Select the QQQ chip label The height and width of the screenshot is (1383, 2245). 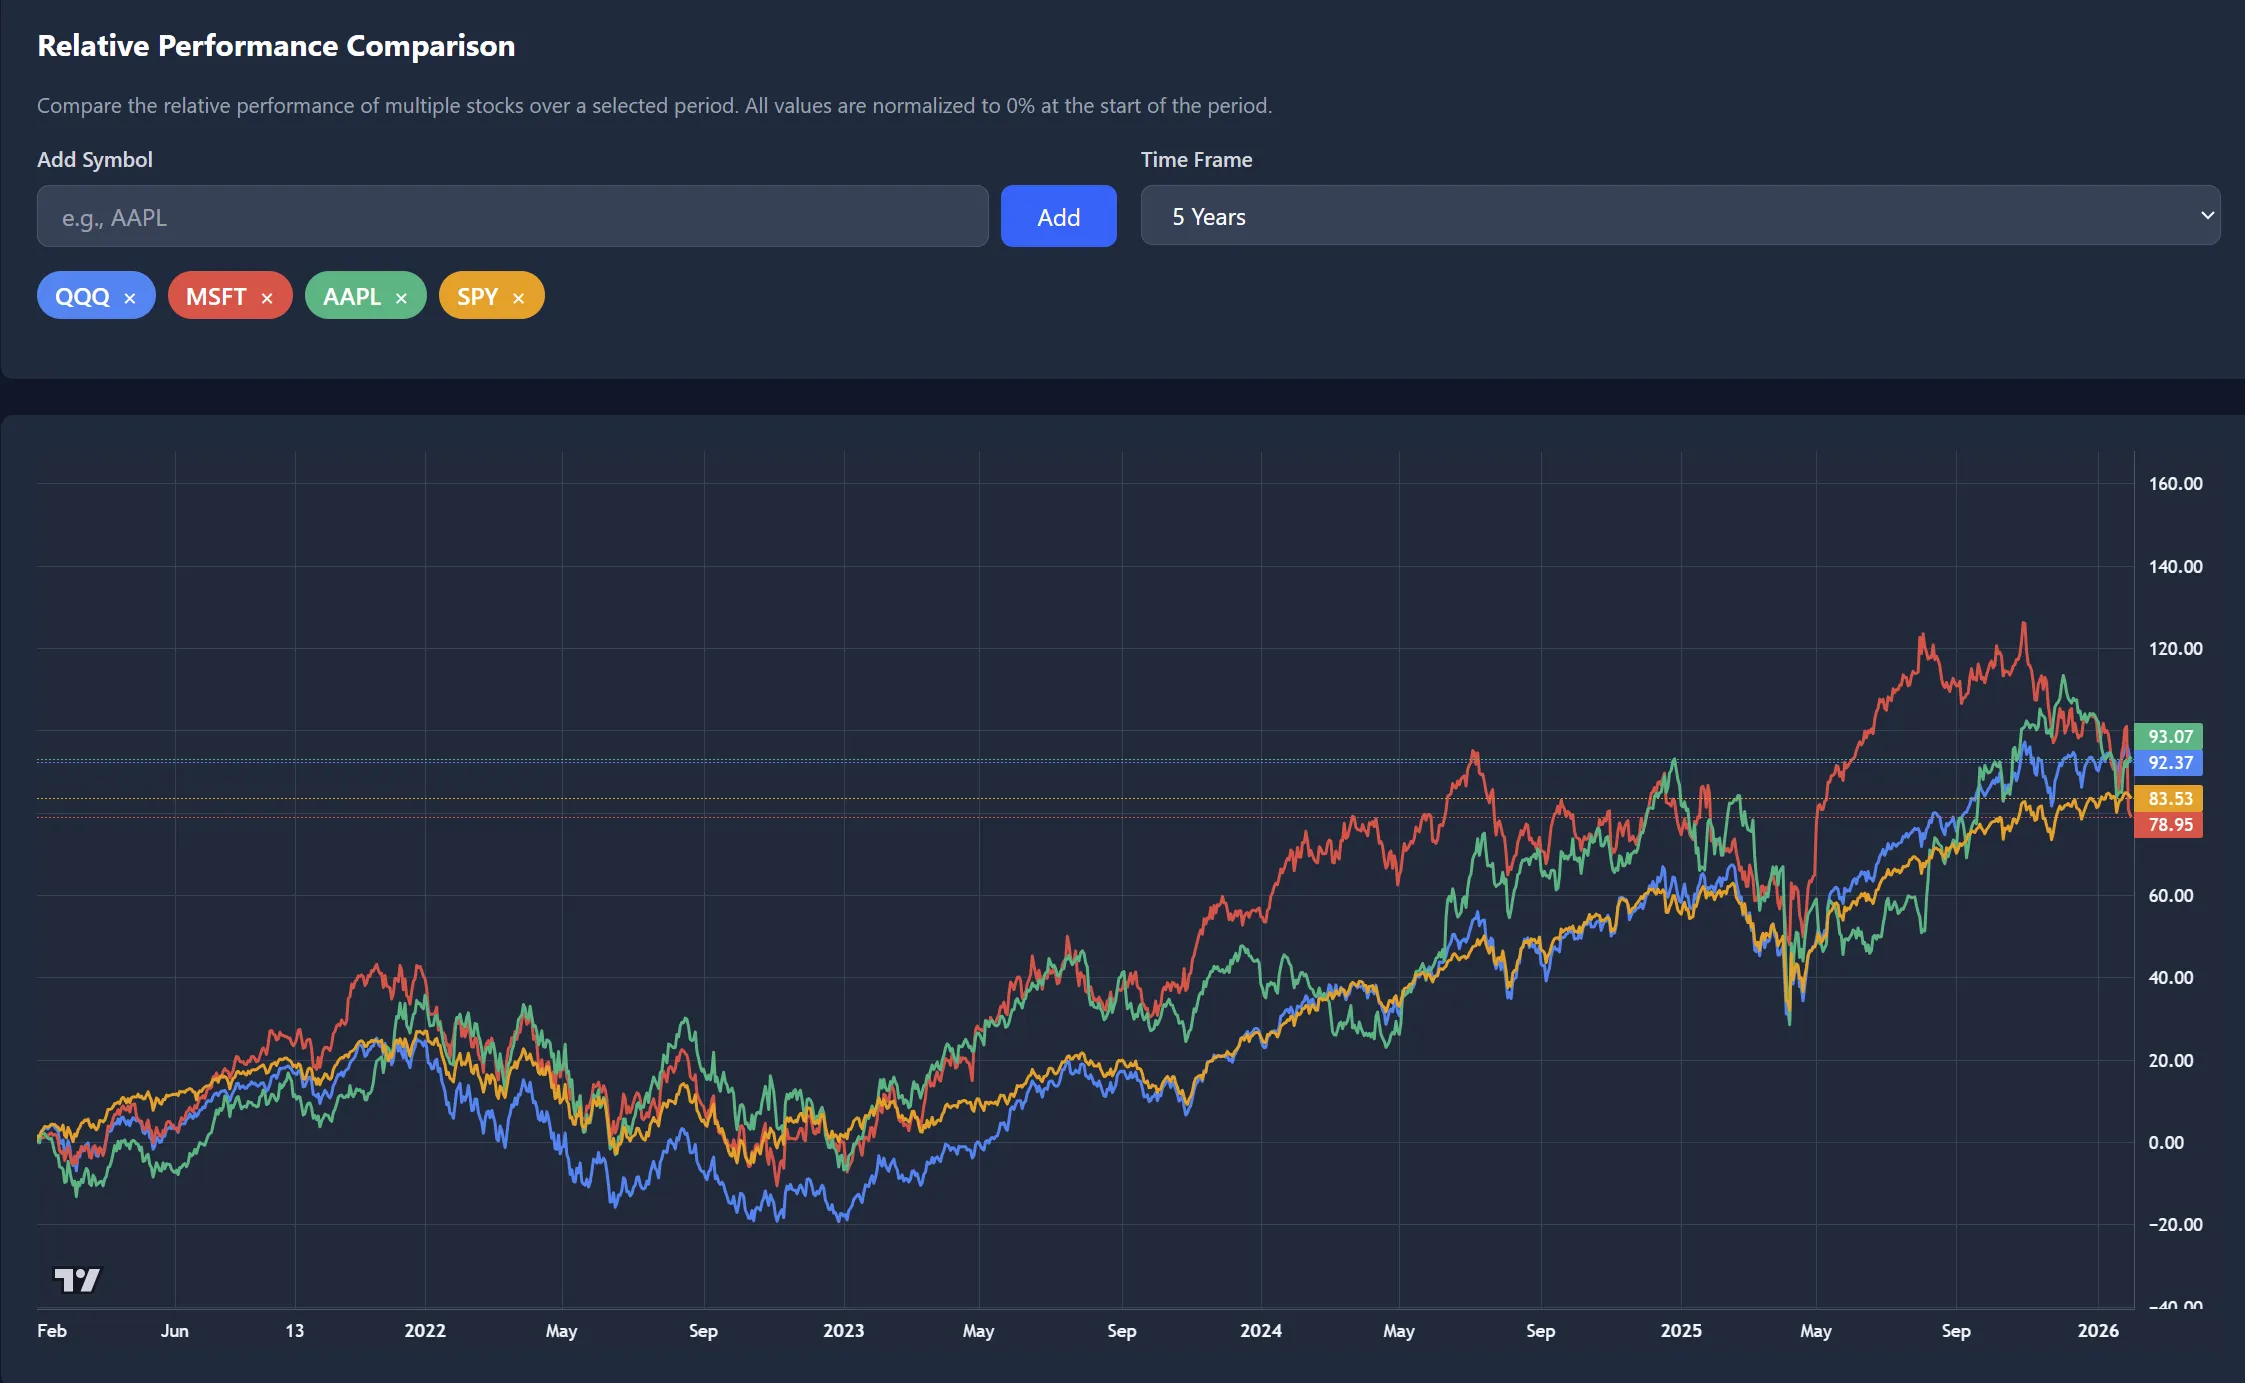pyautogui.click(x=82, y=296)
